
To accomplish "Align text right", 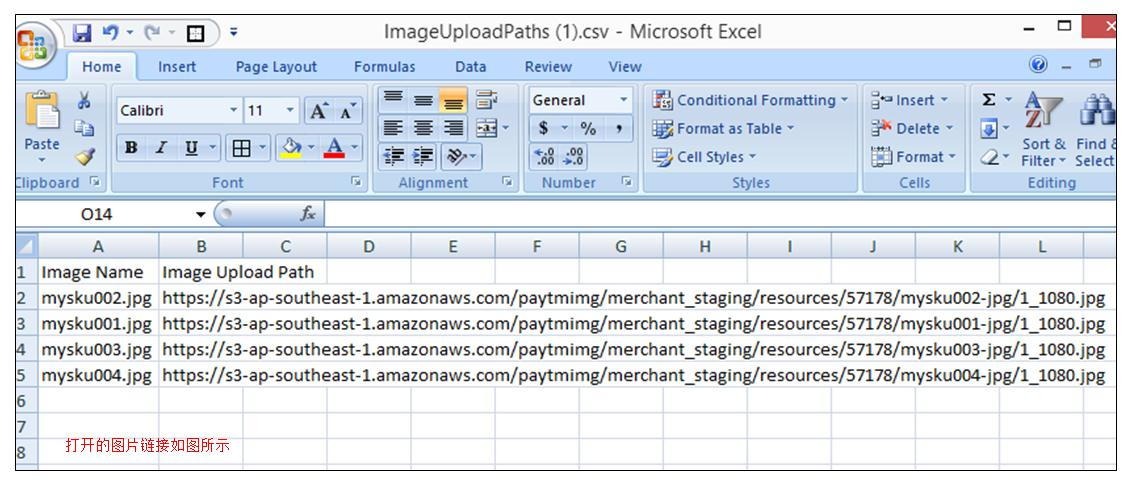I will click(x=453, y=128).
